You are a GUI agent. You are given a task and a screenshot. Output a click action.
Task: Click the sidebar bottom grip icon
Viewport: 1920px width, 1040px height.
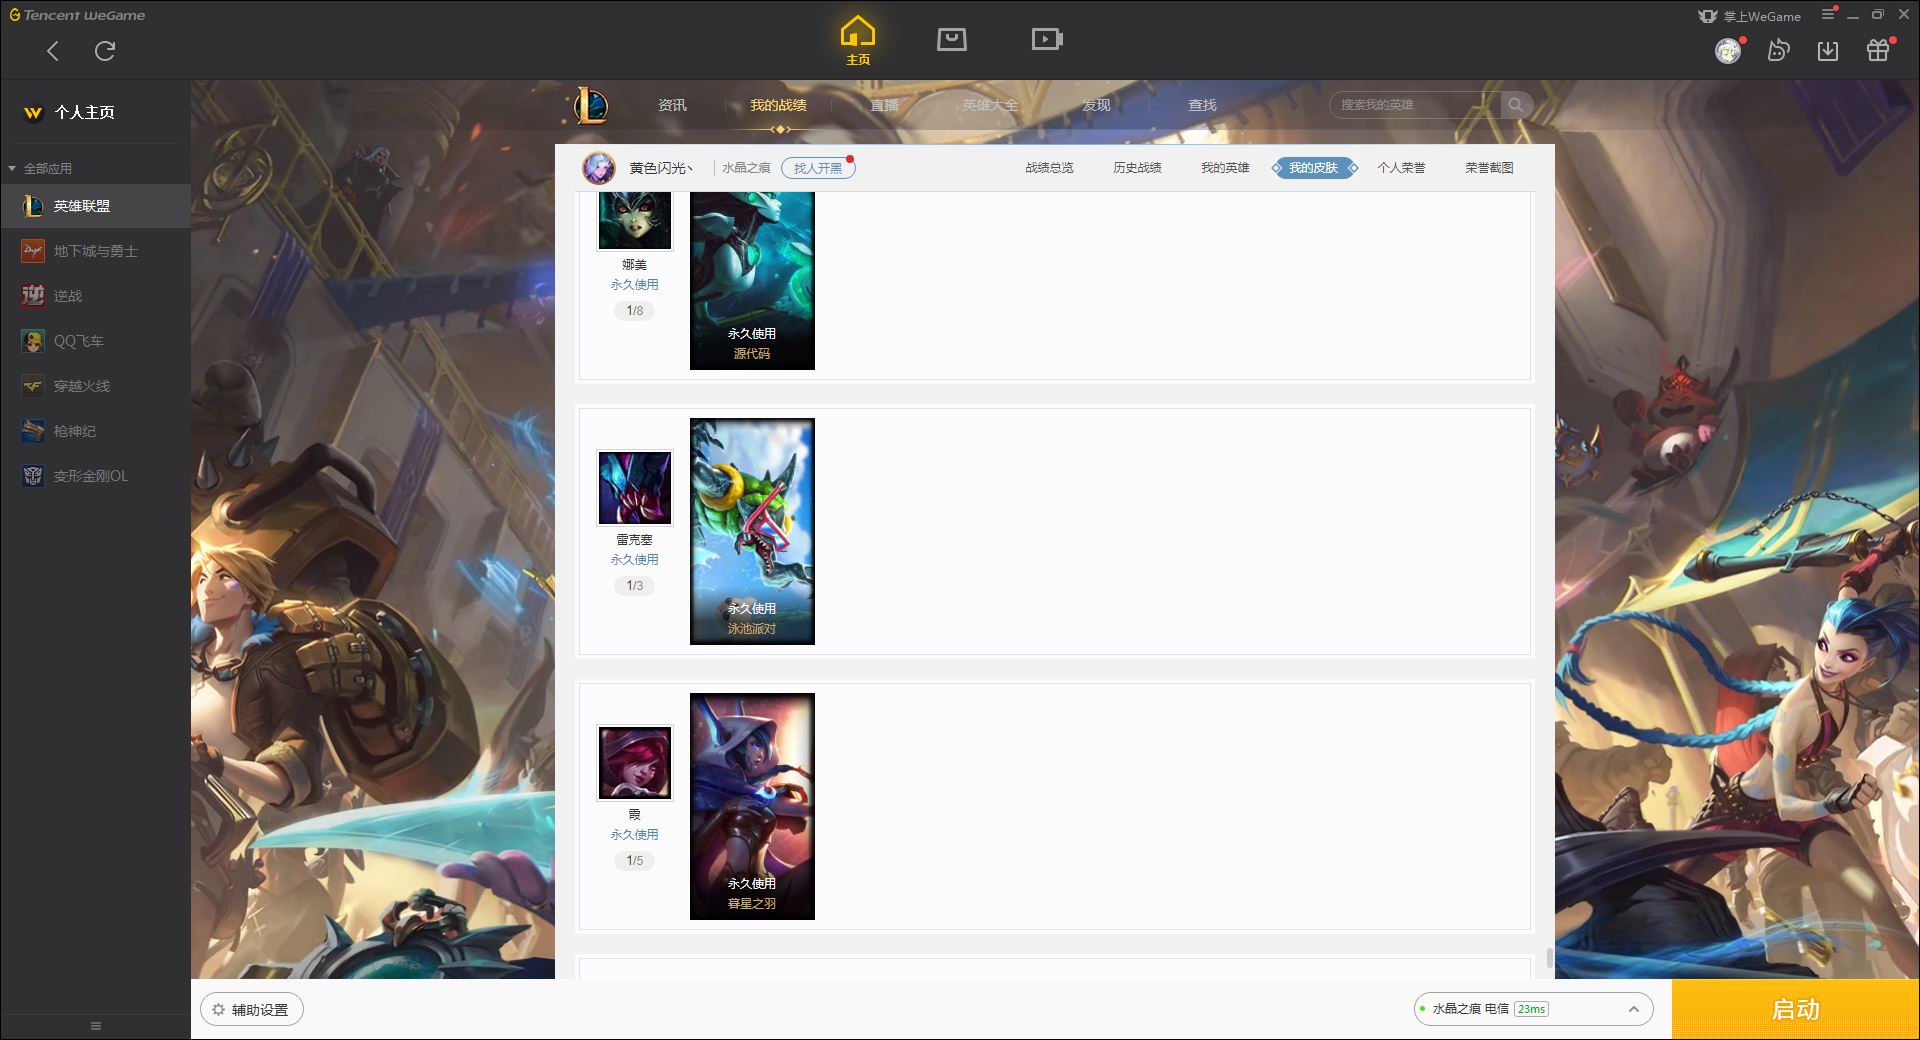pos(96,1026)
